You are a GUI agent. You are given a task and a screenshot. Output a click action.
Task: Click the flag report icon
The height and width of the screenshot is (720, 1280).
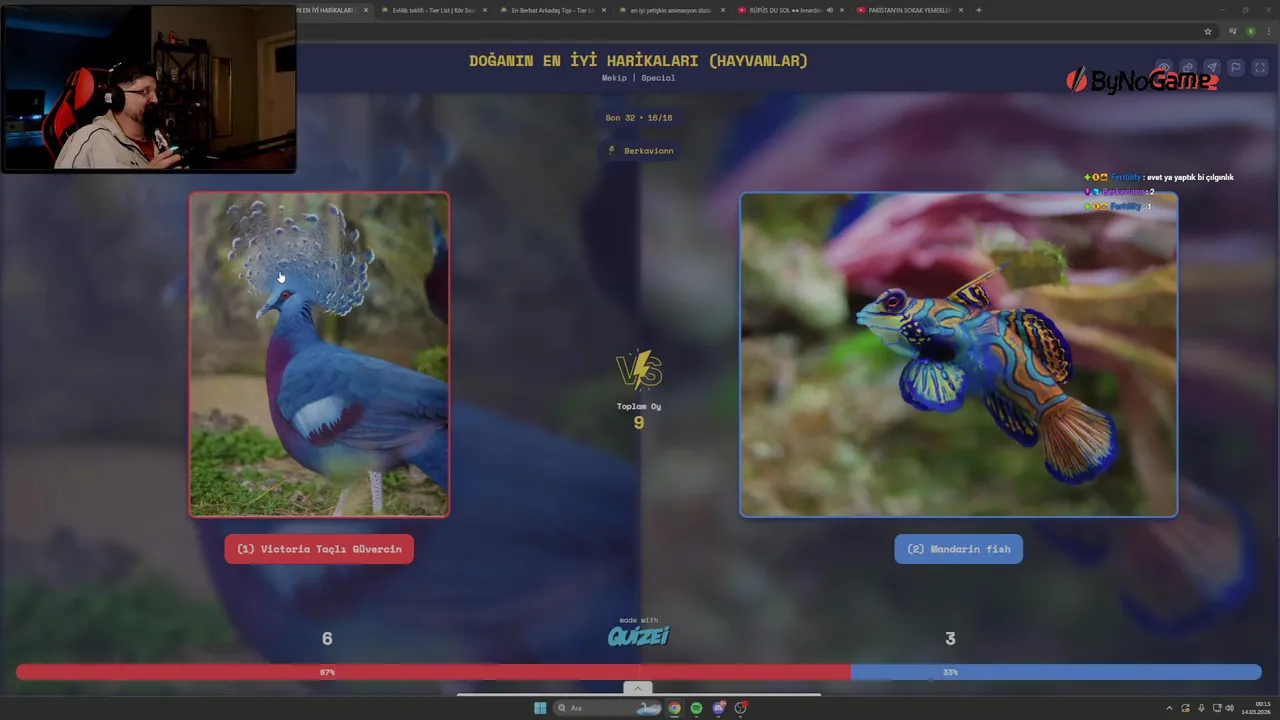click(x=1236, y=68)
